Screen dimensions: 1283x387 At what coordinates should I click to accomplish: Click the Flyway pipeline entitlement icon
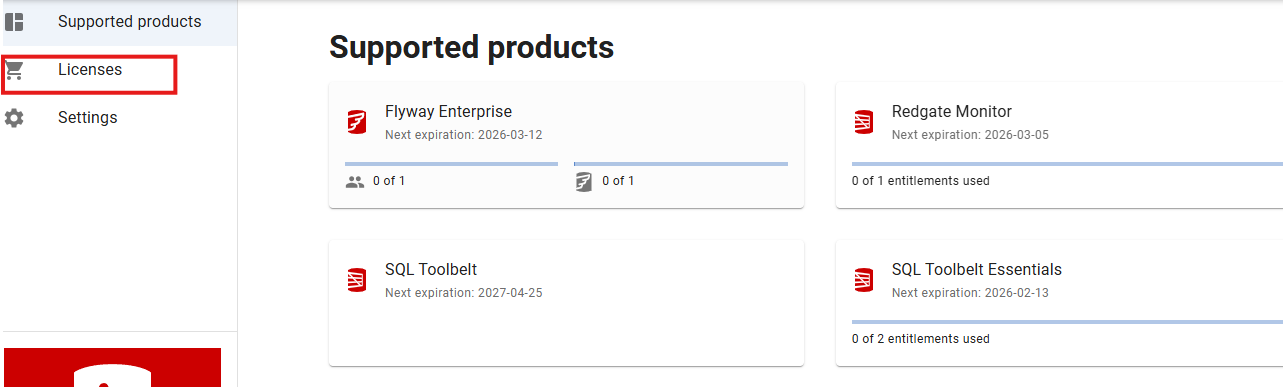tap(584, 182)
